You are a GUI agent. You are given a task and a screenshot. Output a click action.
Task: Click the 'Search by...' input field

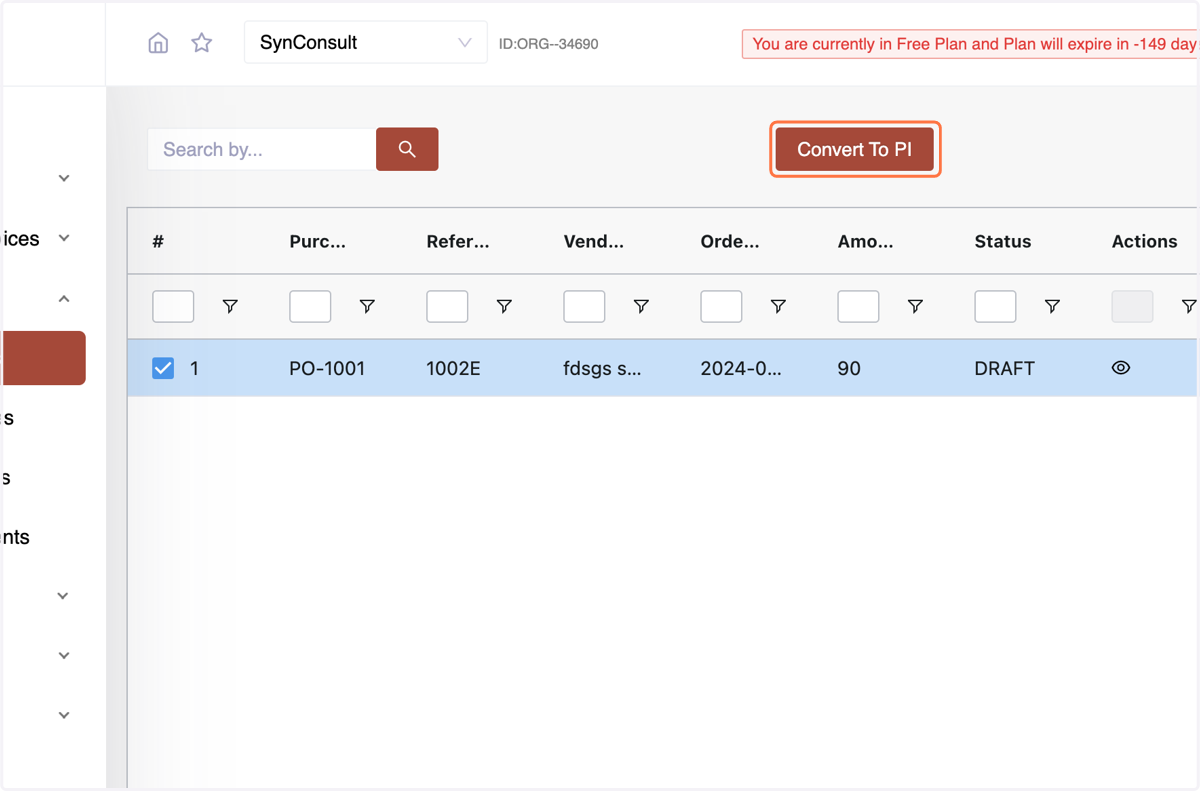coord(262,149)
